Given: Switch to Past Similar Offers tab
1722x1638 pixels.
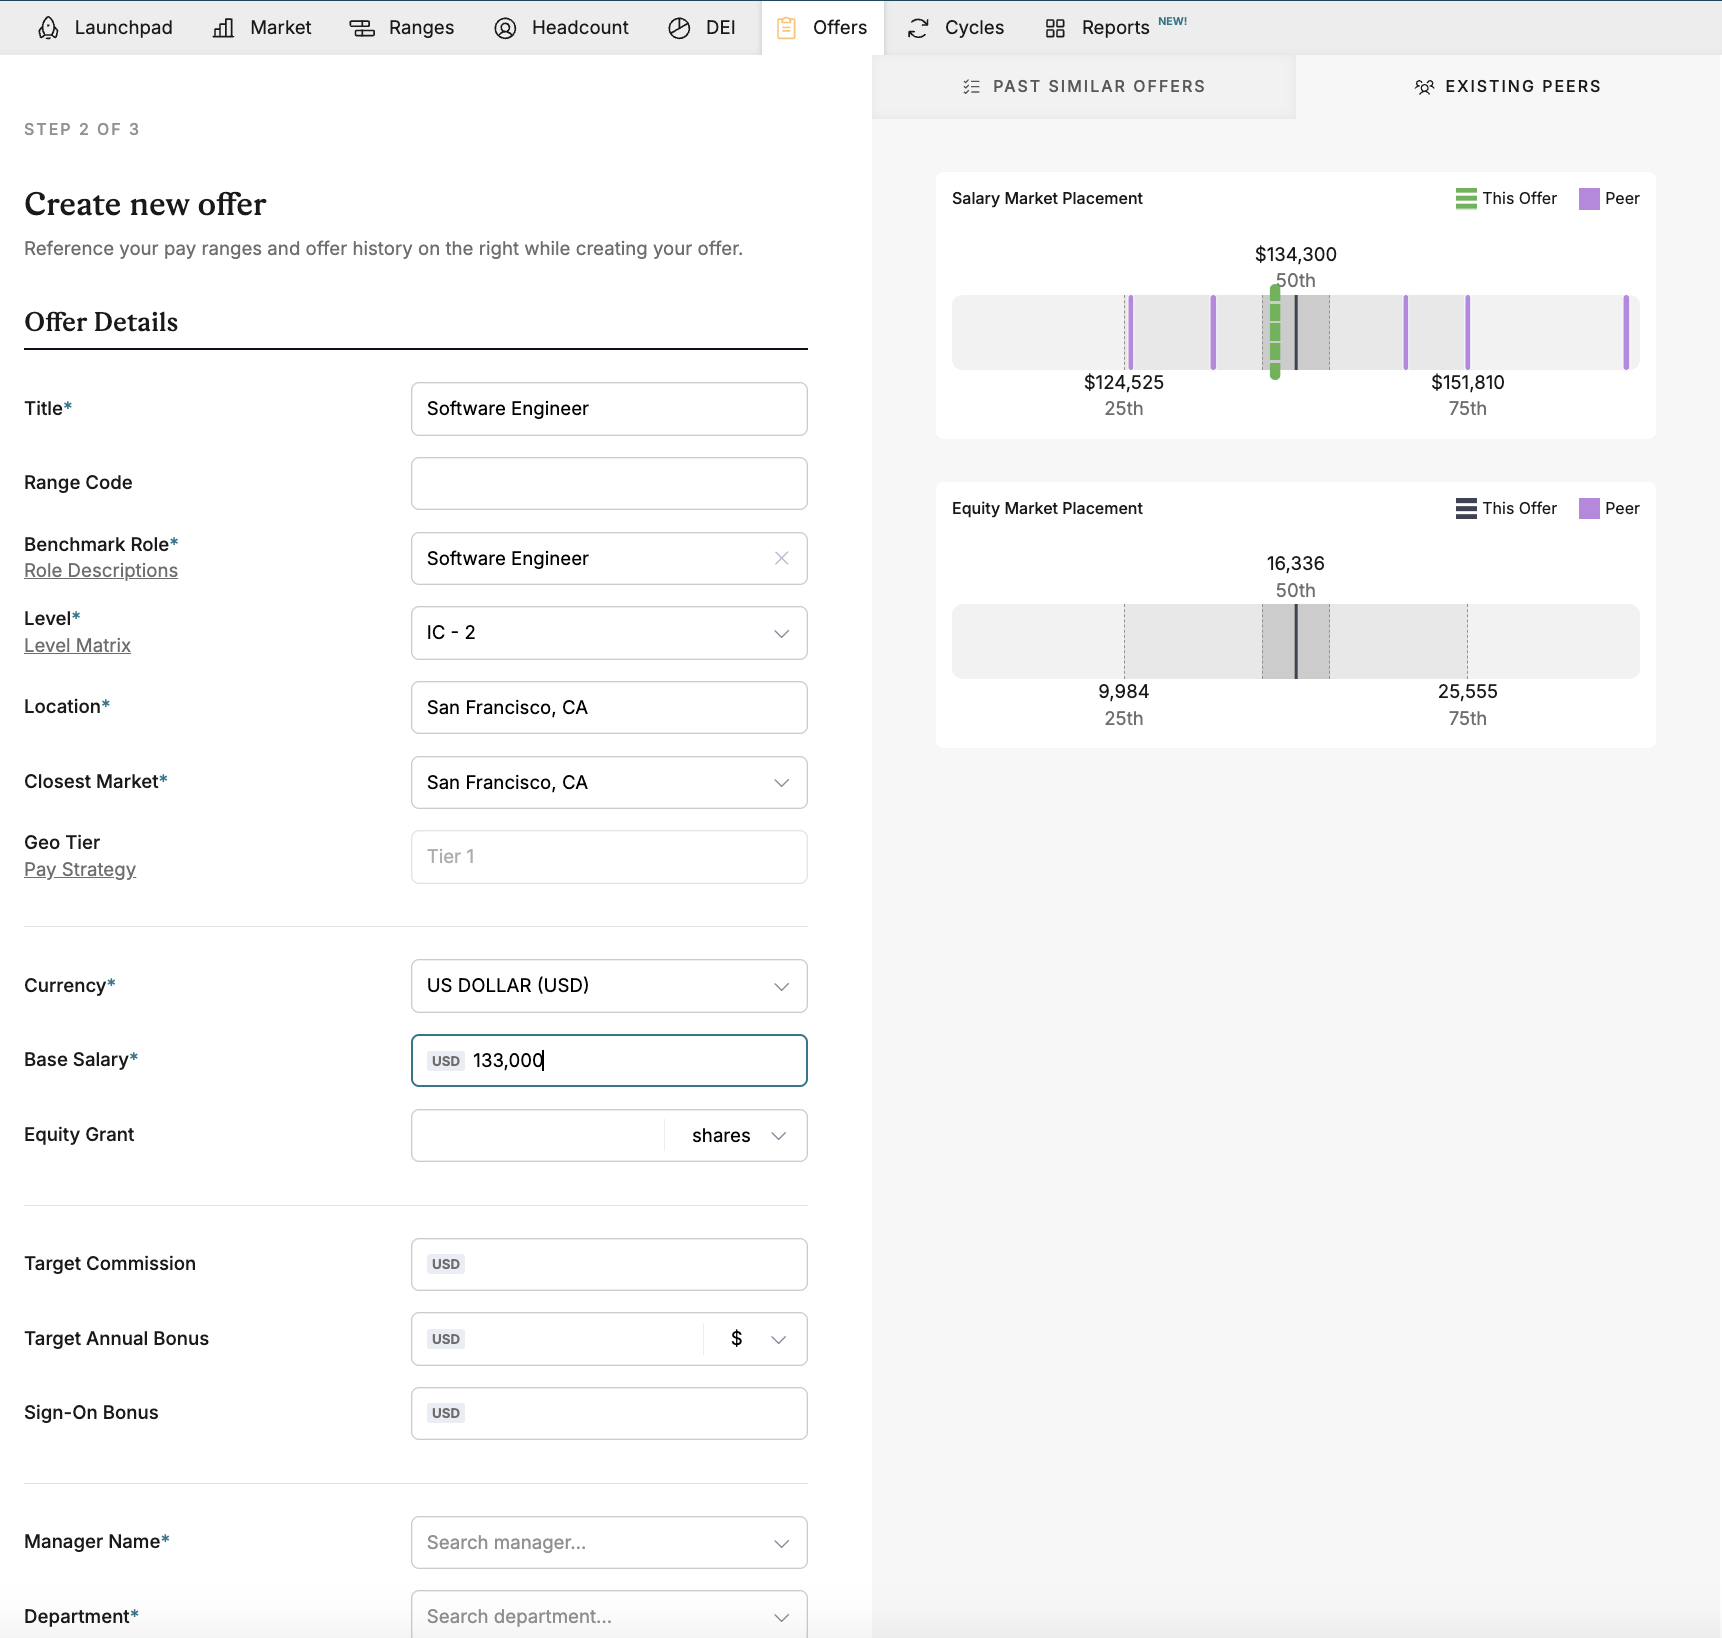Looking at the screenshot, I should coord(1084,87).
